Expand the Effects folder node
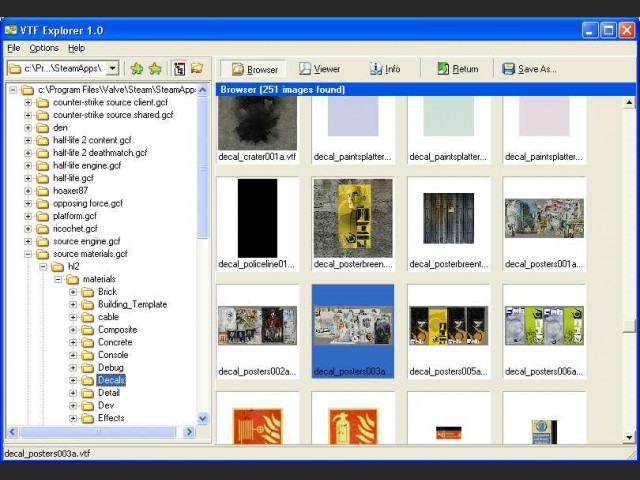 tap(73, 418)
